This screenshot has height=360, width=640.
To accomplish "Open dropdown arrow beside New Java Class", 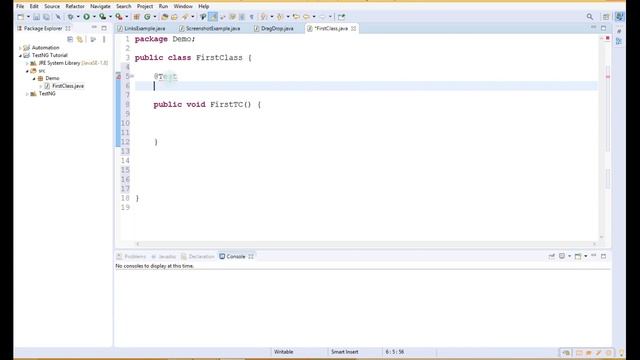I will (155, 17).
